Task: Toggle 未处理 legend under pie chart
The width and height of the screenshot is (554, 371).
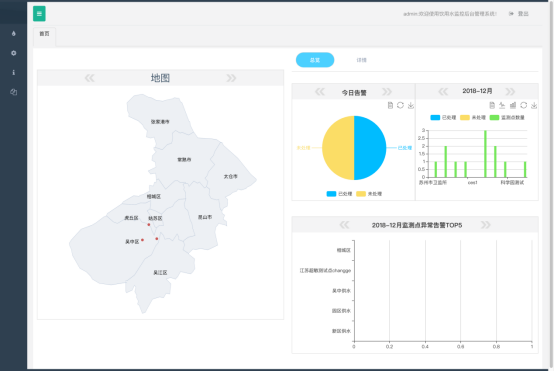Action: (369, 194)
